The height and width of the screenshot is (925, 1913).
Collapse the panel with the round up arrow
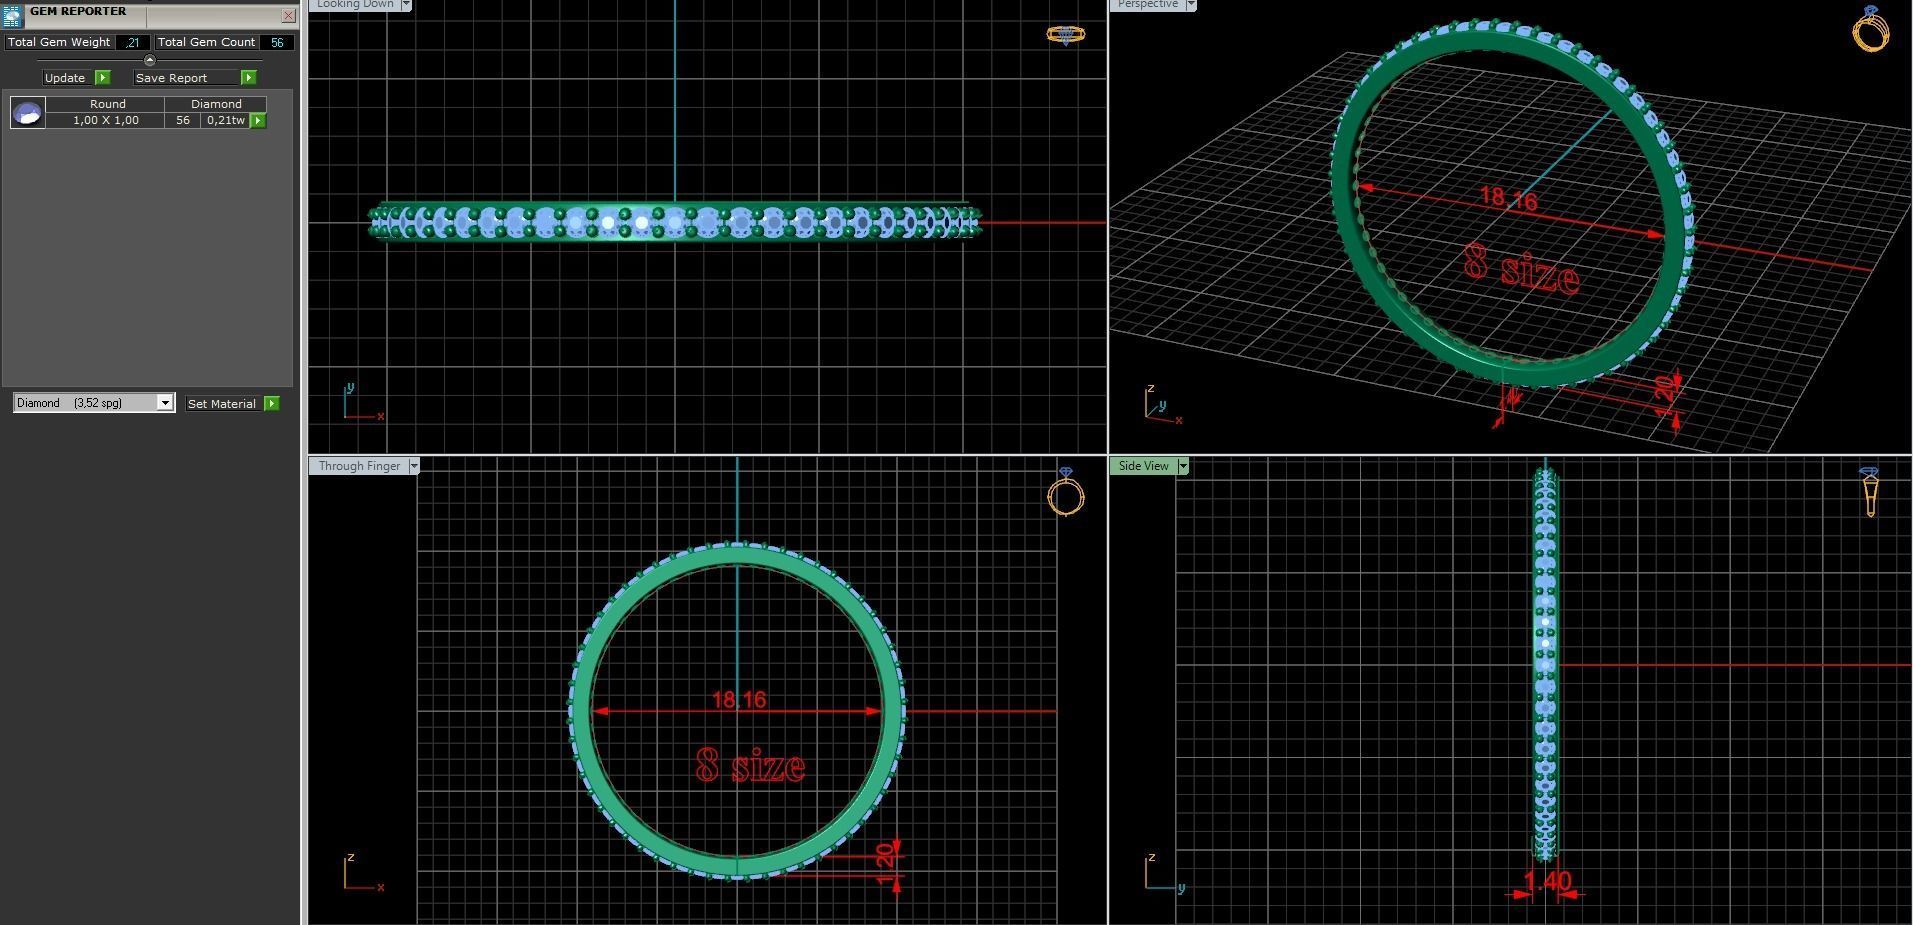click(x=150, y=60)
